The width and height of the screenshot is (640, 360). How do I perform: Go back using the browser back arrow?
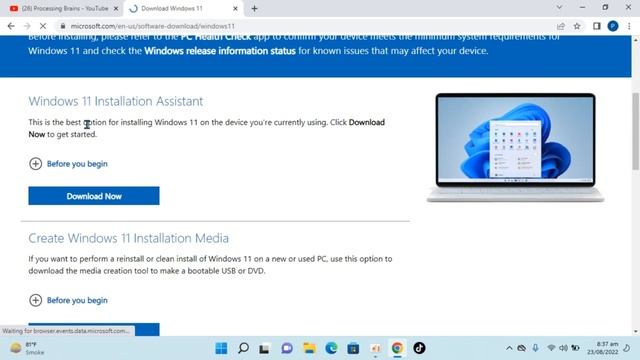click(11, 26)
